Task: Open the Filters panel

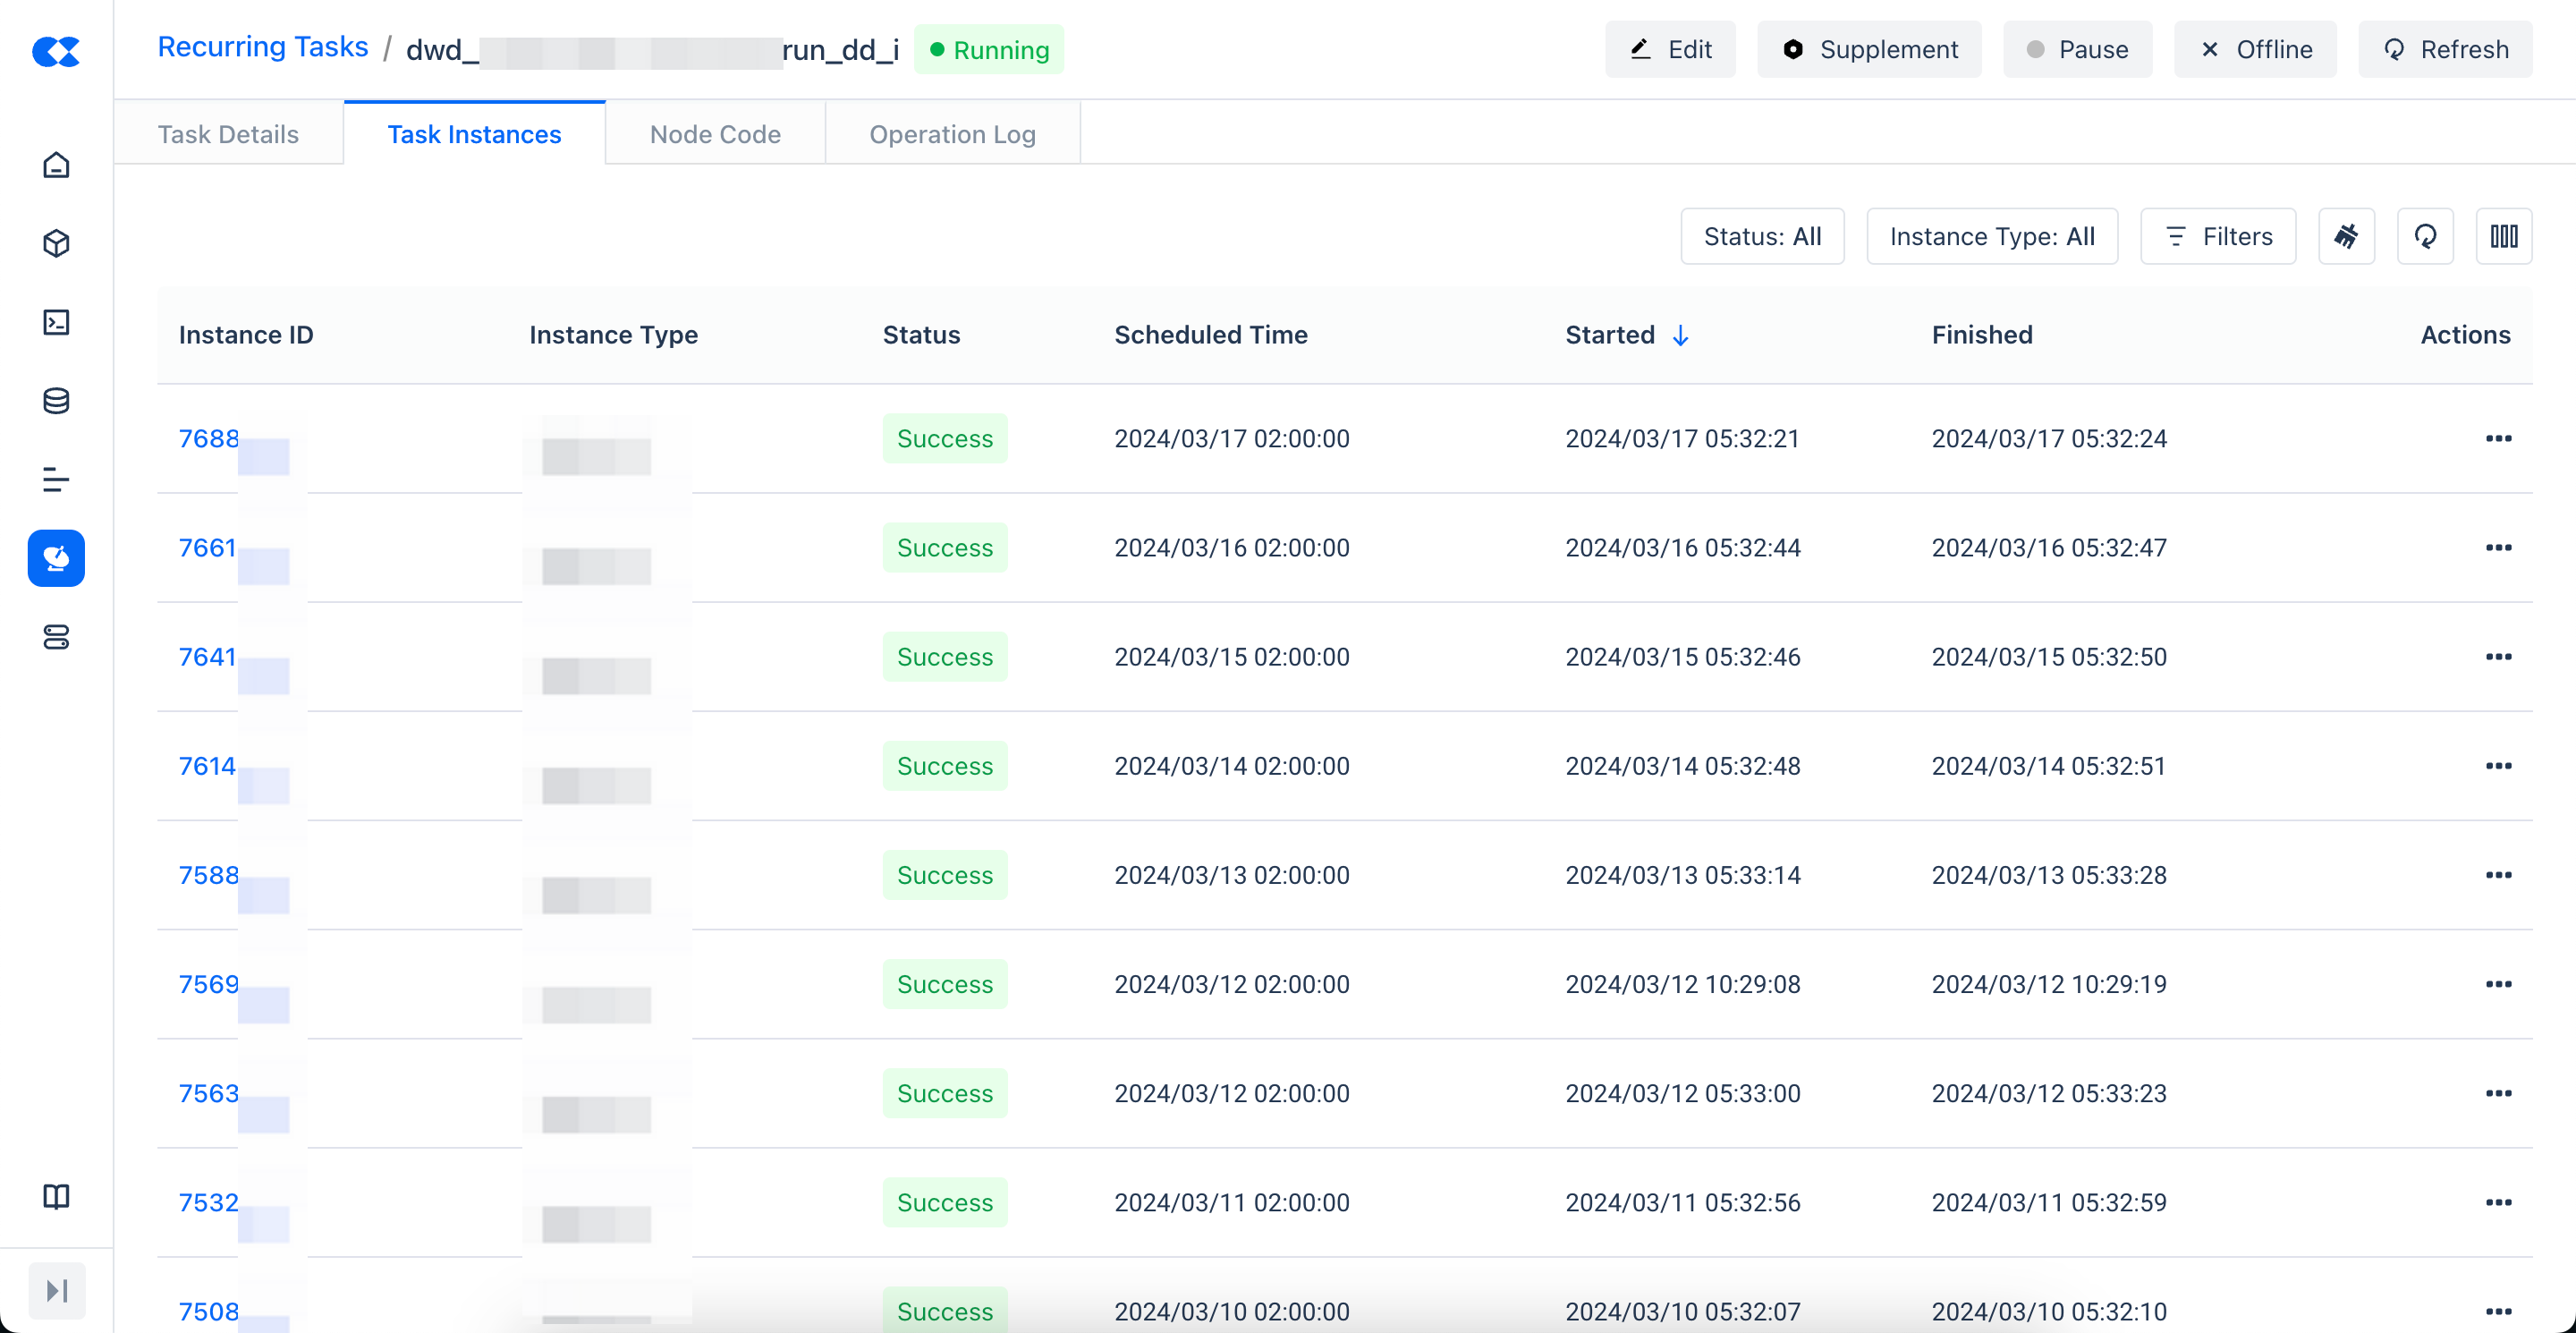Action: (x=2217, y=237)
